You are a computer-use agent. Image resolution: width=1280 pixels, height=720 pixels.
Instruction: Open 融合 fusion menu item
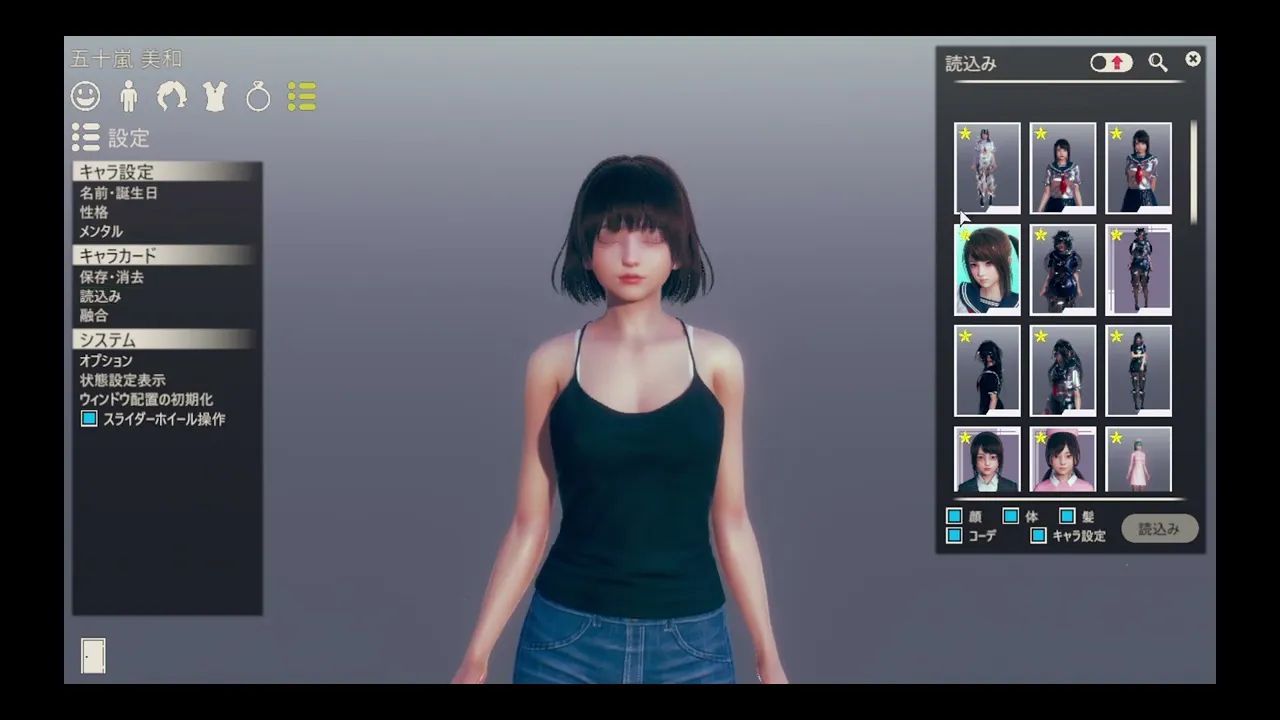click(94, 315)
